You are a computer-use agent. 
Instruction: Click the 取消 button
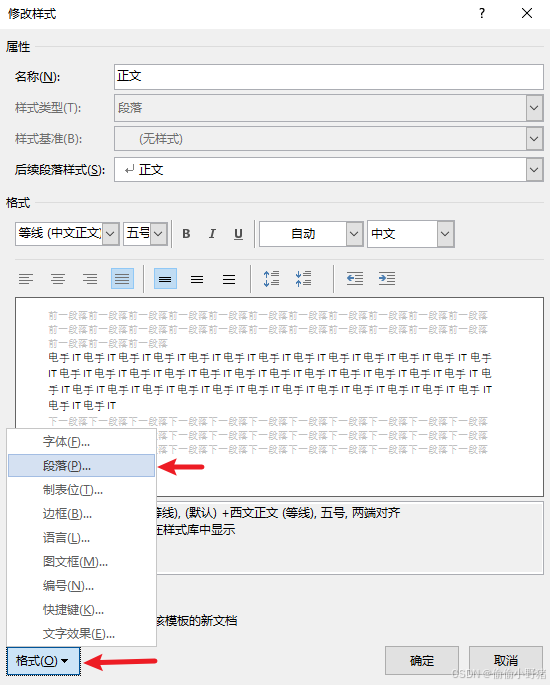click(x=505, y=661)
